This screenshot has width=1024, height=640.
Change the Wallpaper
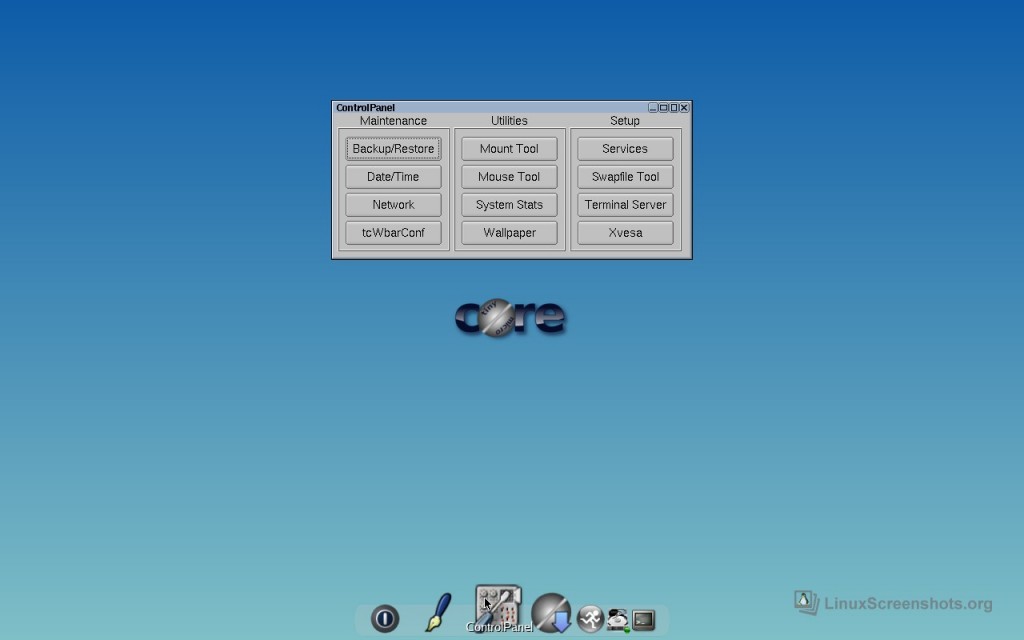point(509,232)
